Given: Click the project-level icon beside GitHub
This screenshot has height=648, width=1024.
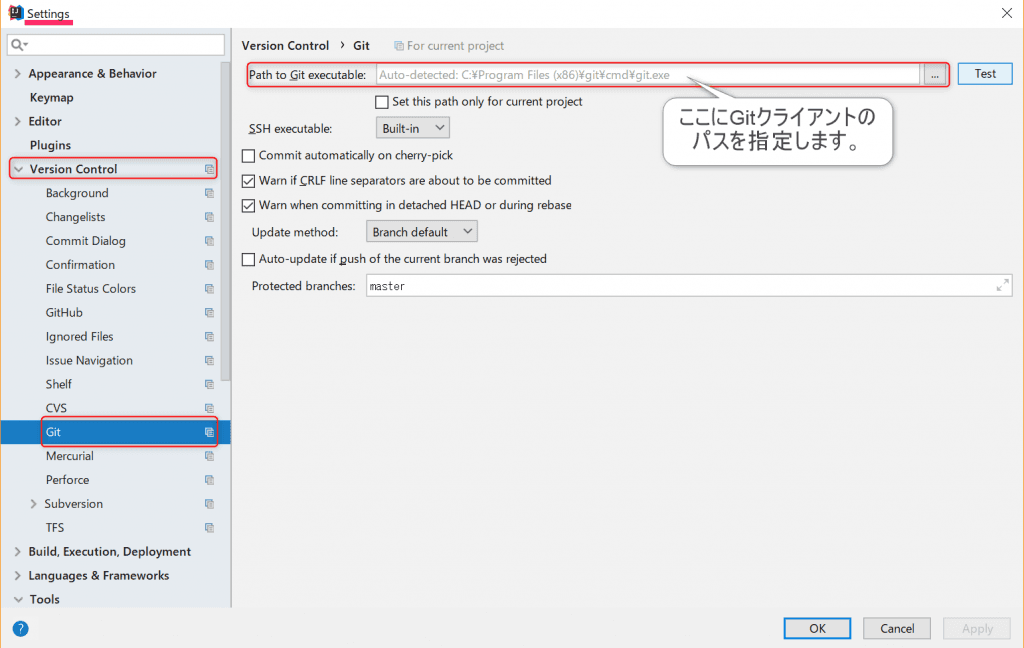Looking at the screenshot, I should [209, 313].
